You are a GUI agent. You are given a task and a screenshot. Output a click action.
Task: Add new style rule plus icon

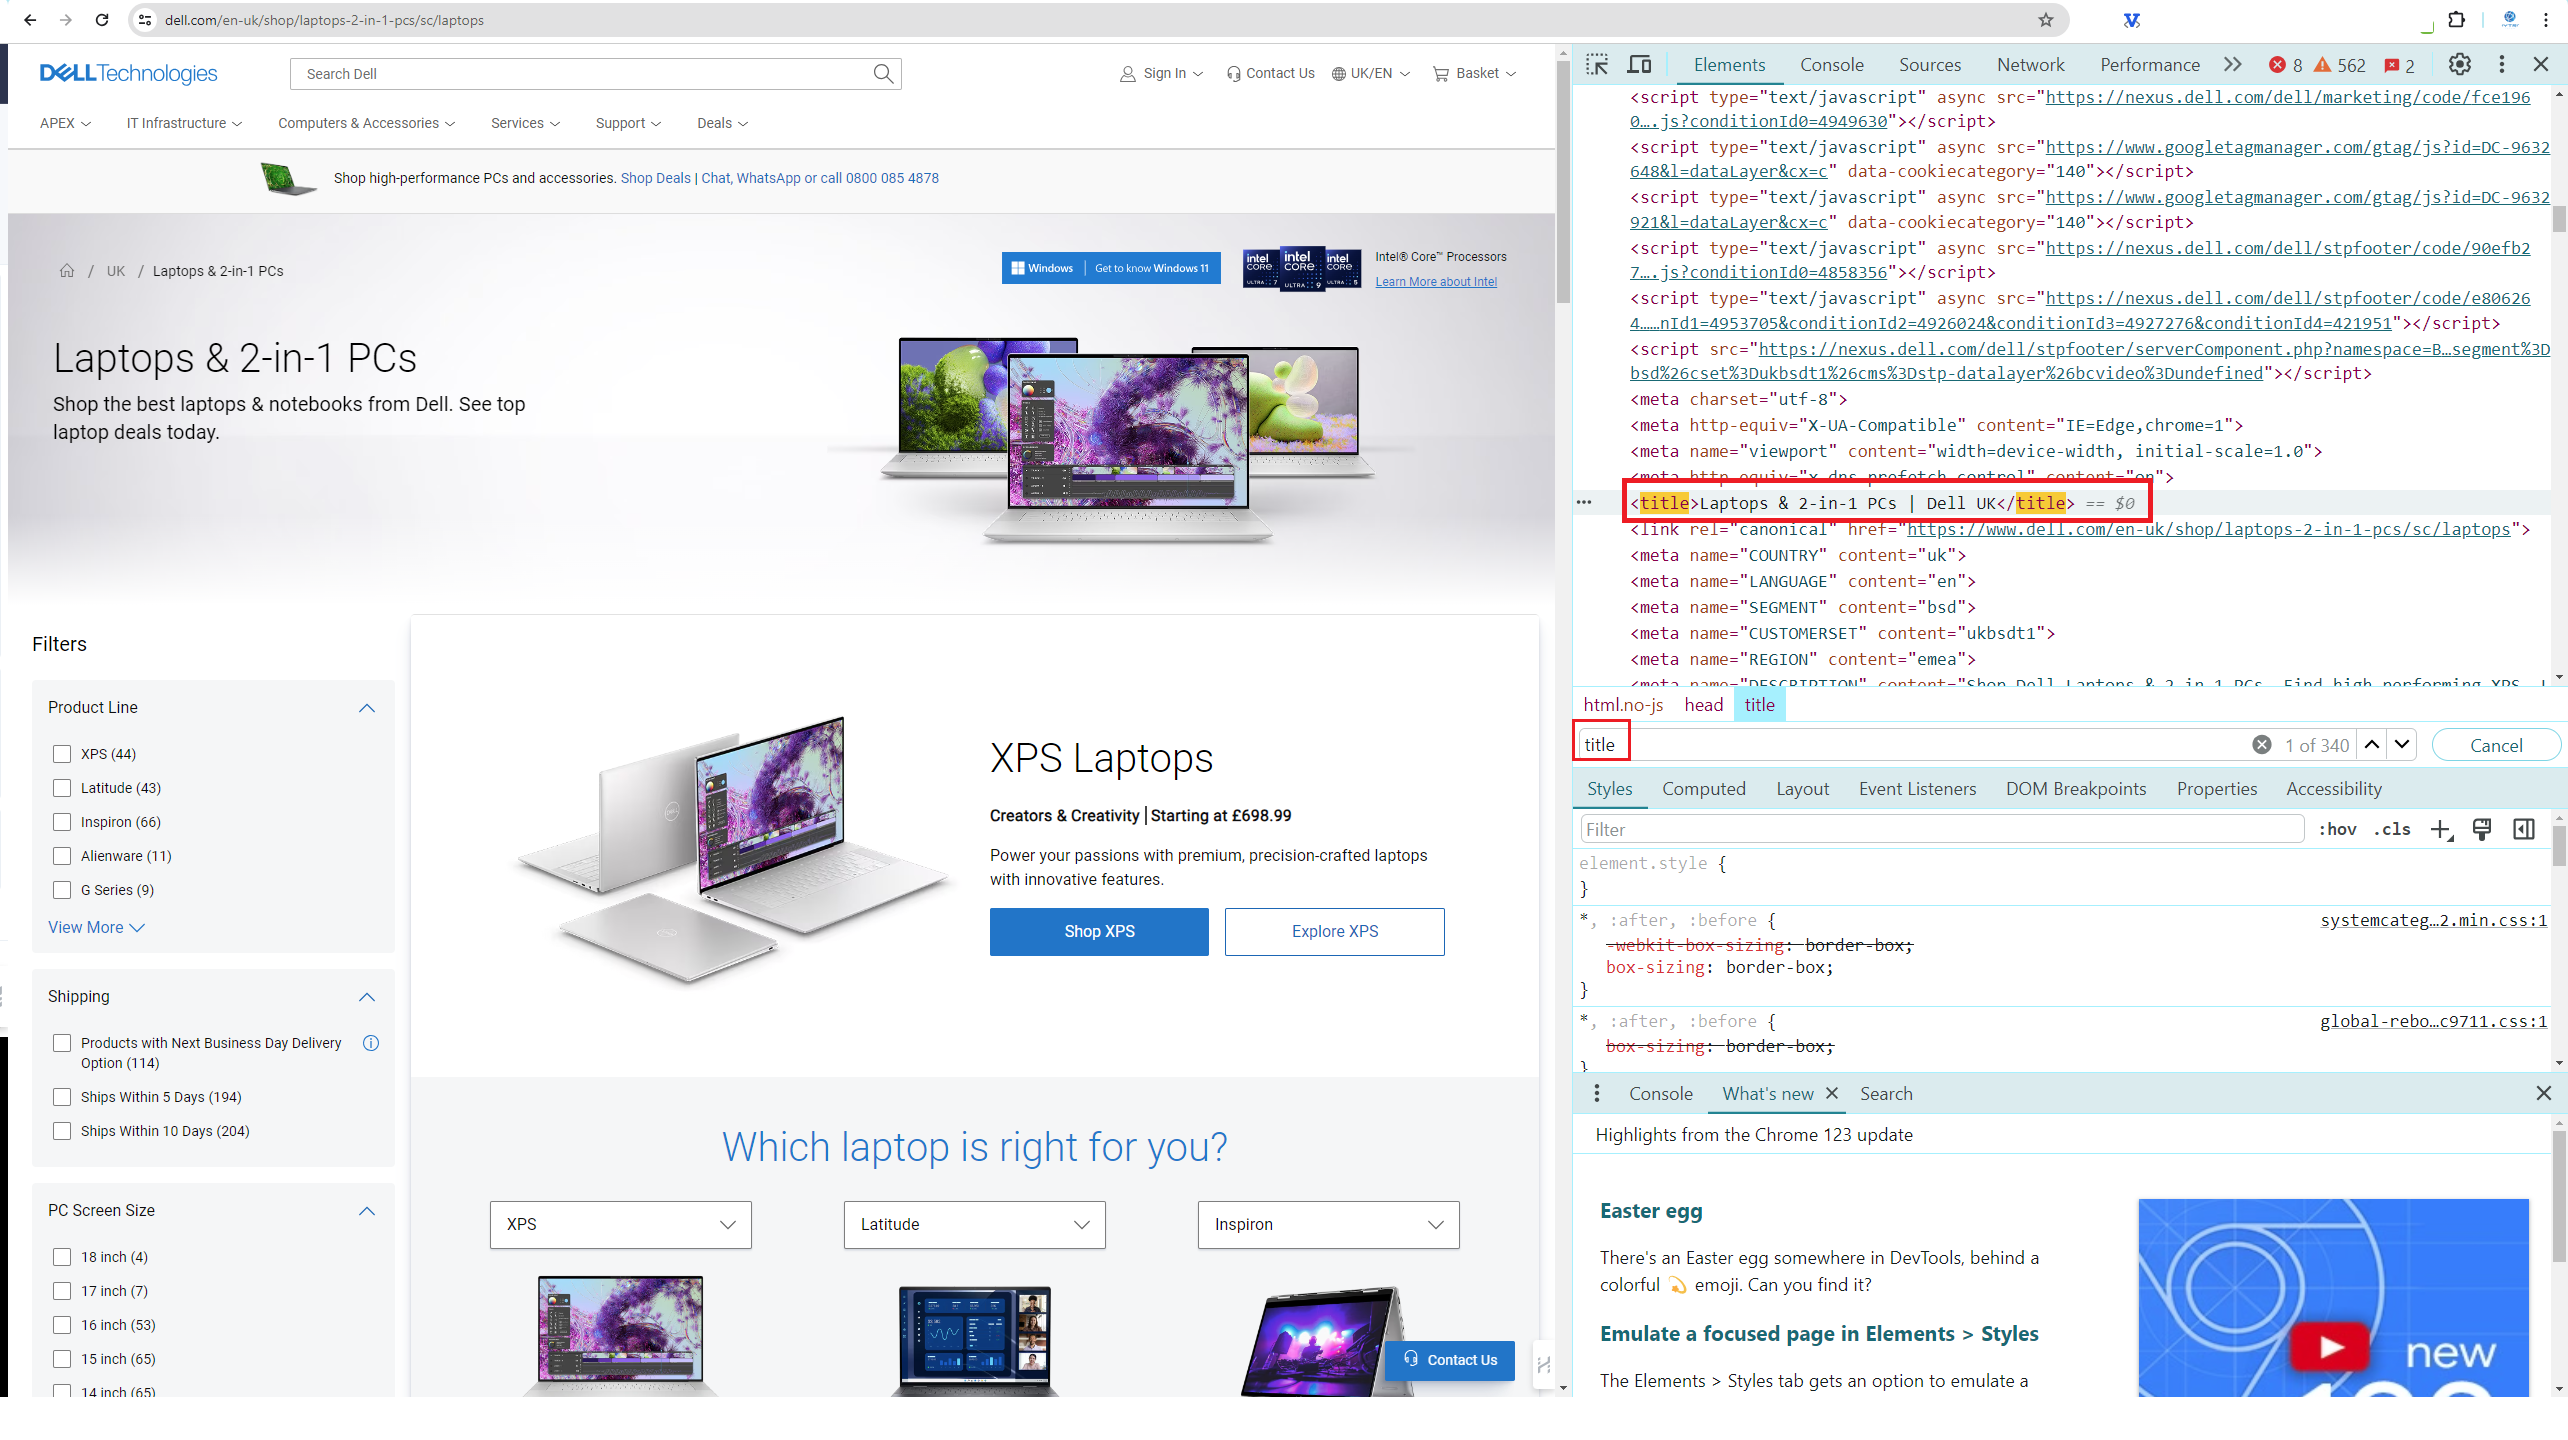click(x=2441, y=829)
